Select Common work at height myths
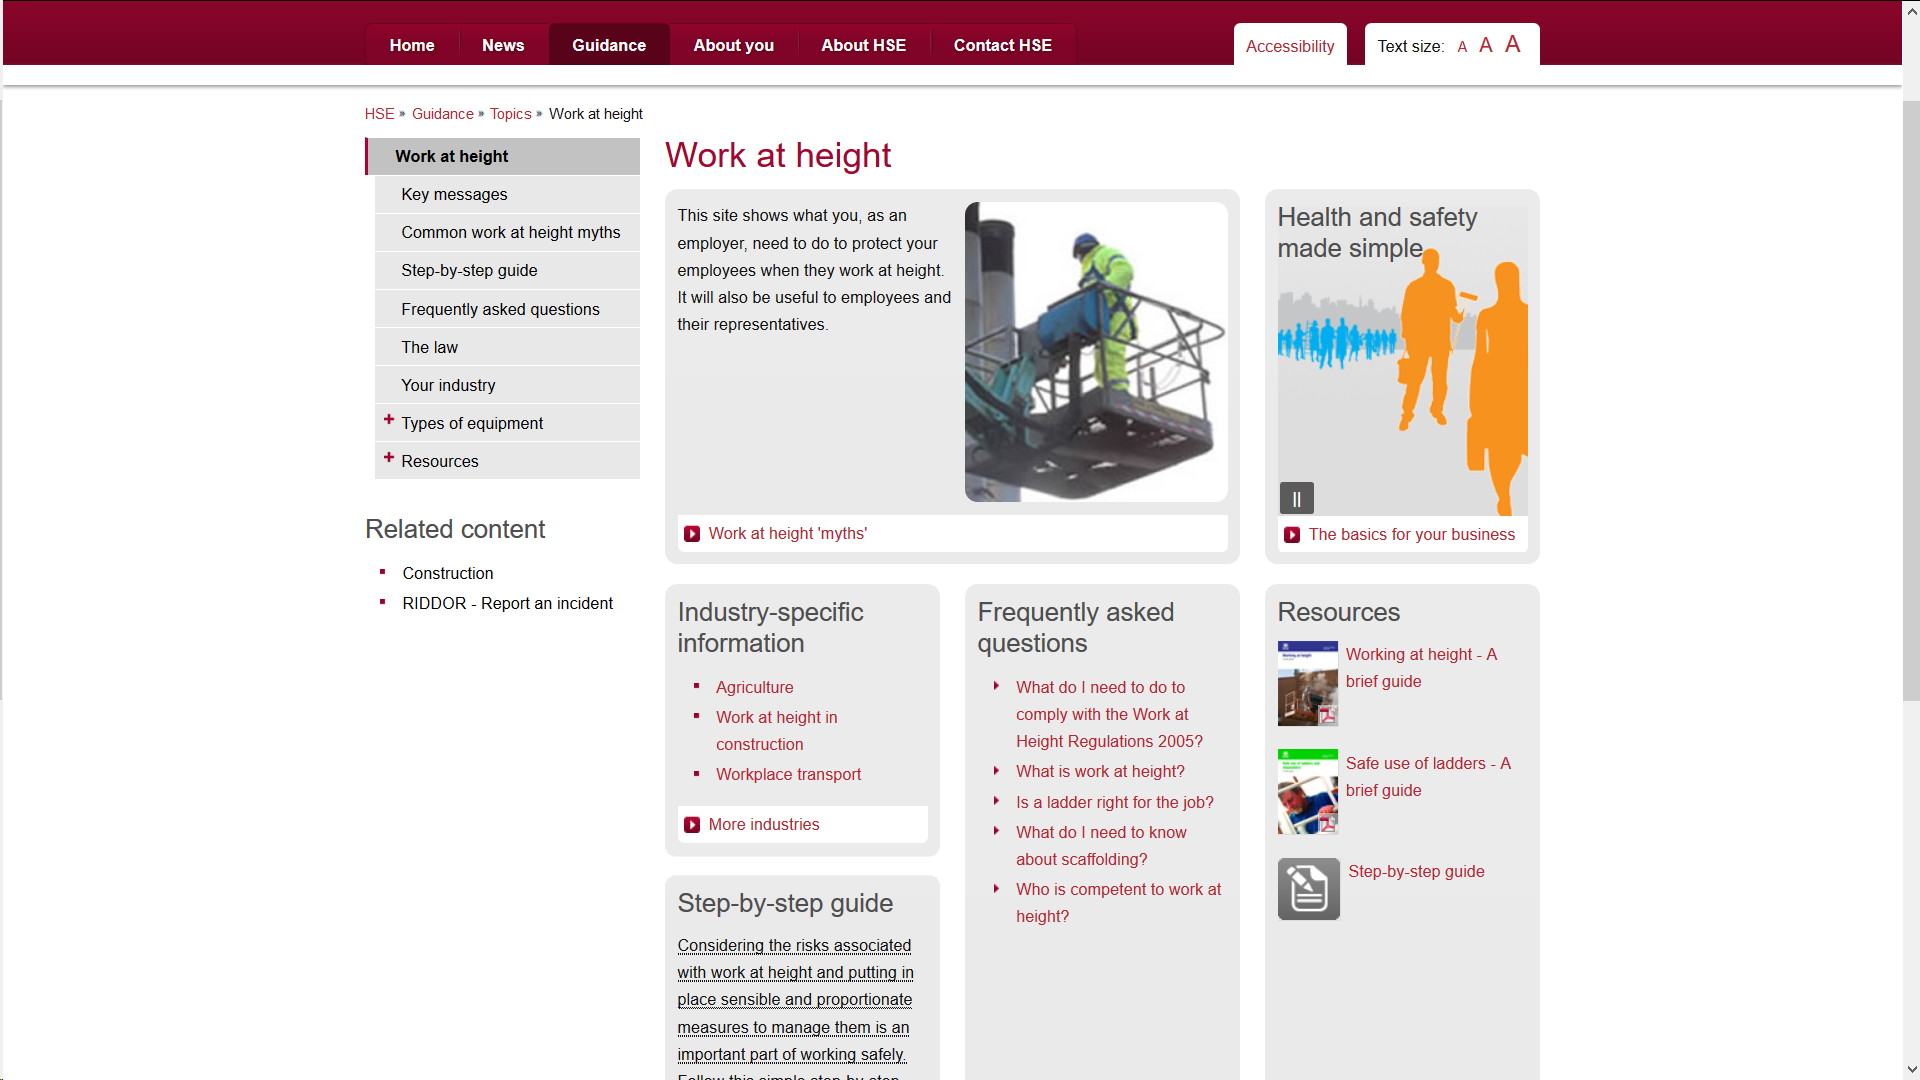Viewport: 1920px width, 1080px height. pyautogui.click(x=510, y=232)
